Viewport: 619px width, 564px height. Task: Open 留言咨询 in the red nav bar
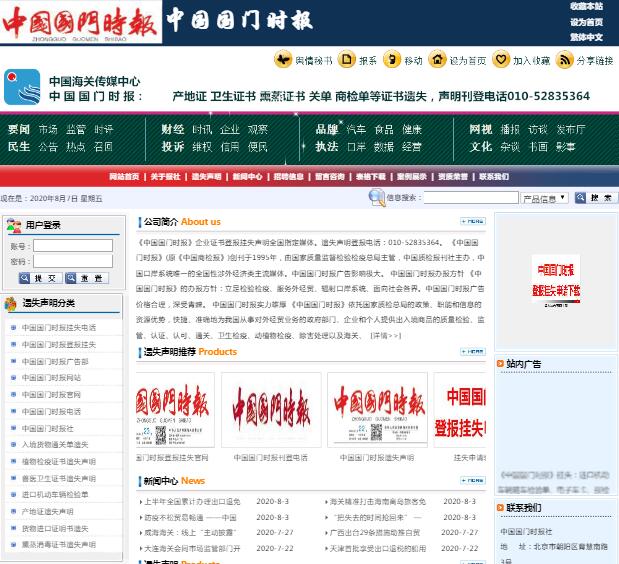[330, 176]
